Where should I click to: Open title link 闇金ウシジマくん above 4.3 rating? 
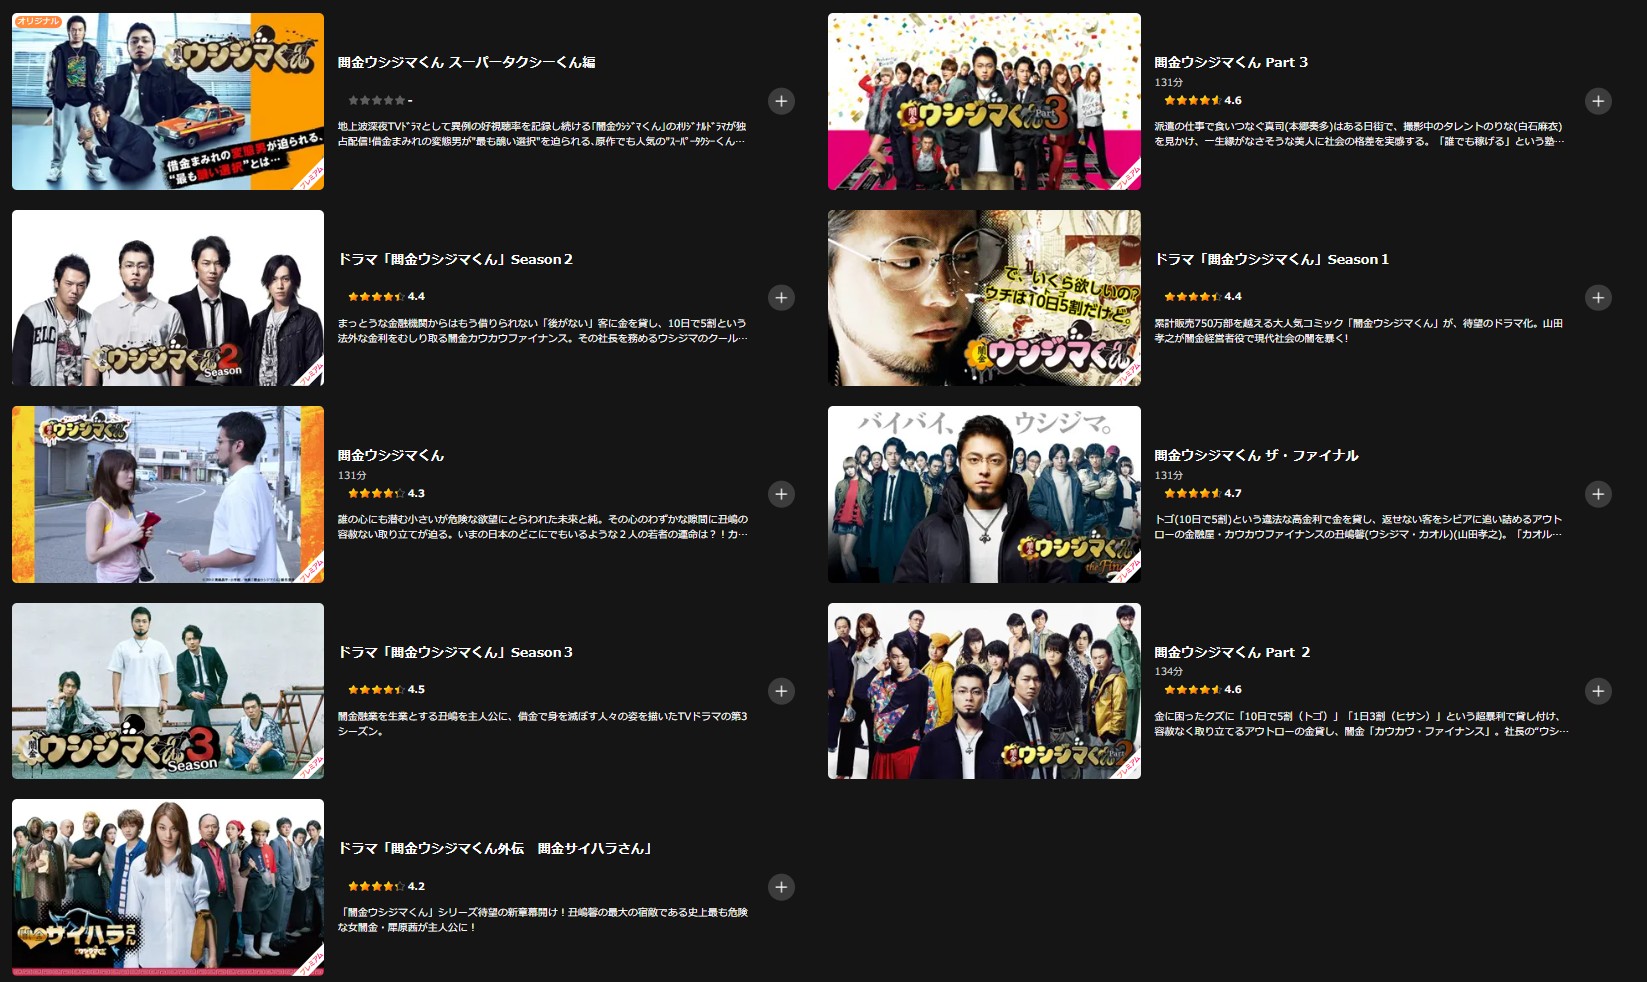click(x=391, y=455)
